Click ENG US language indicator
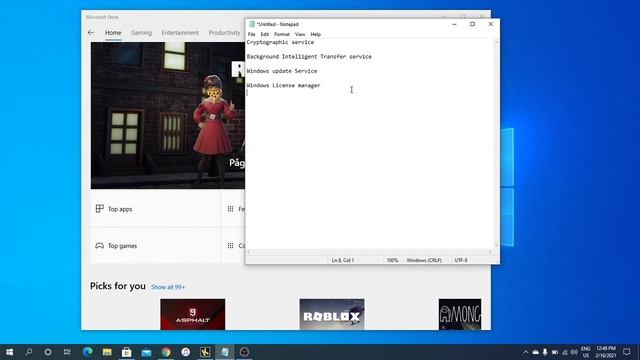 click(586, 352)
